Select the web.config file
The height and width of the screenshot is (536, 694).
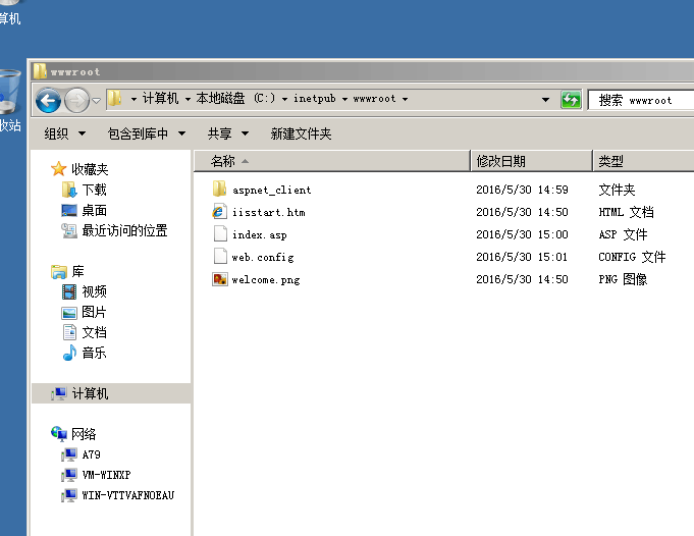(x=262, y=257)
